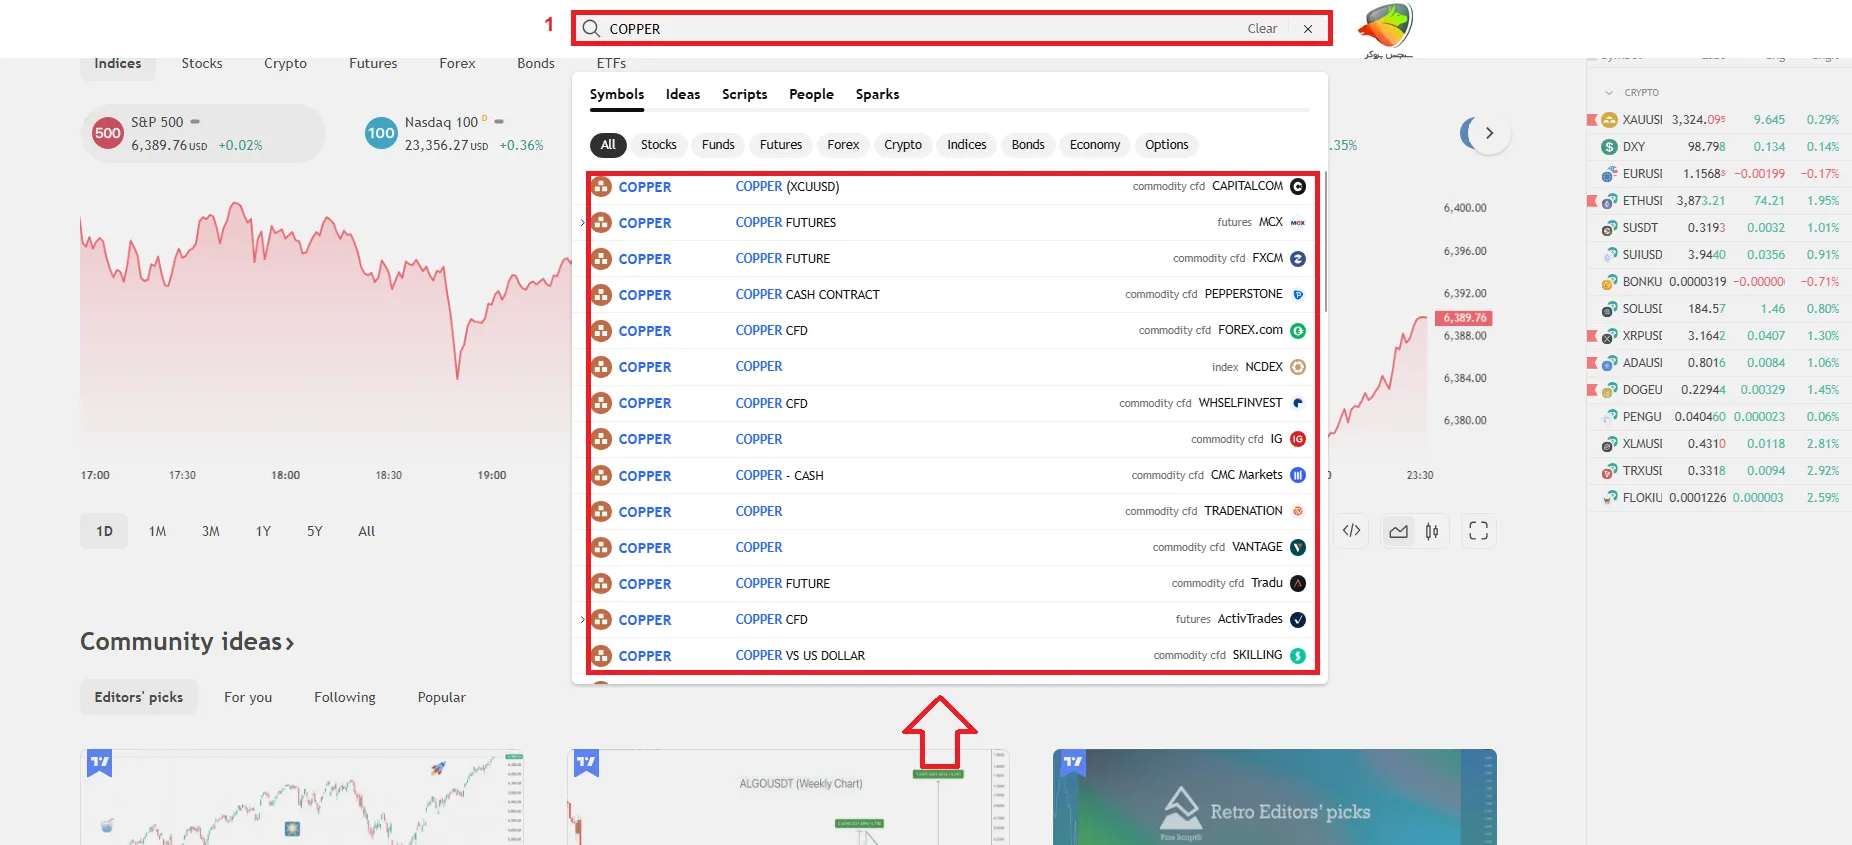This screenshot has height=845, width=1852.
Task: Switch to the Ideas search tab
Action: coord(682,94)
